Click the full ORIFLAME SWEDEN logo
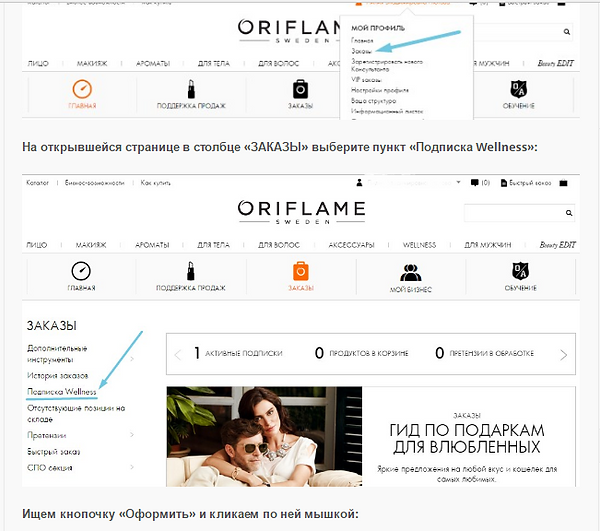The image size is (600, 531). point(301,212)
